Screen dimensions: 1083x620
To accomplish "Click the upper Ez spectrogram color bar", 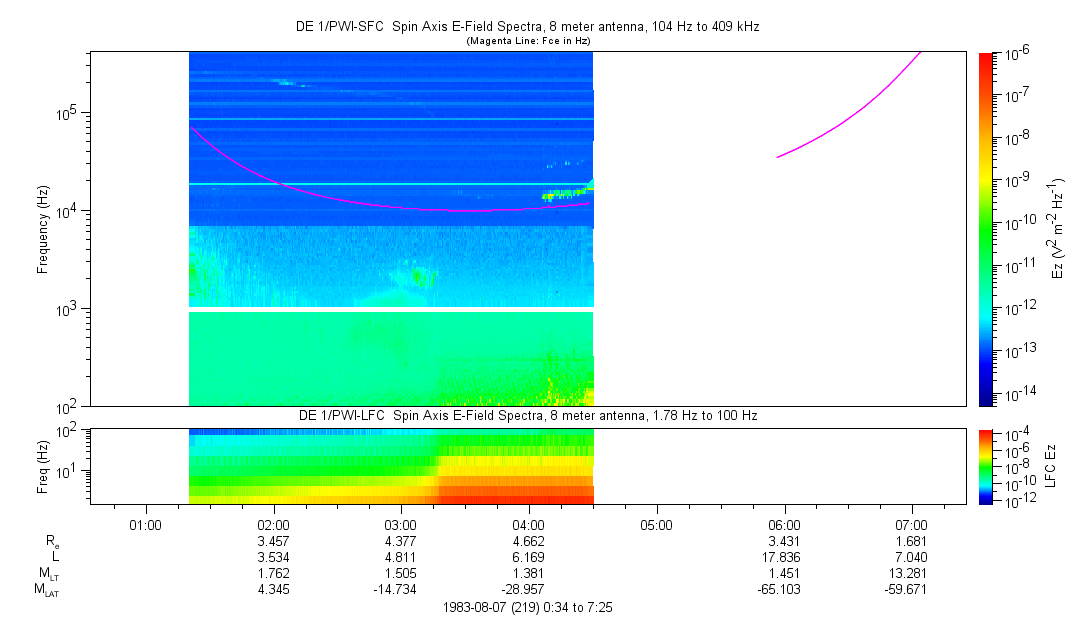I will pyautogui.click(x=985, y=228).
